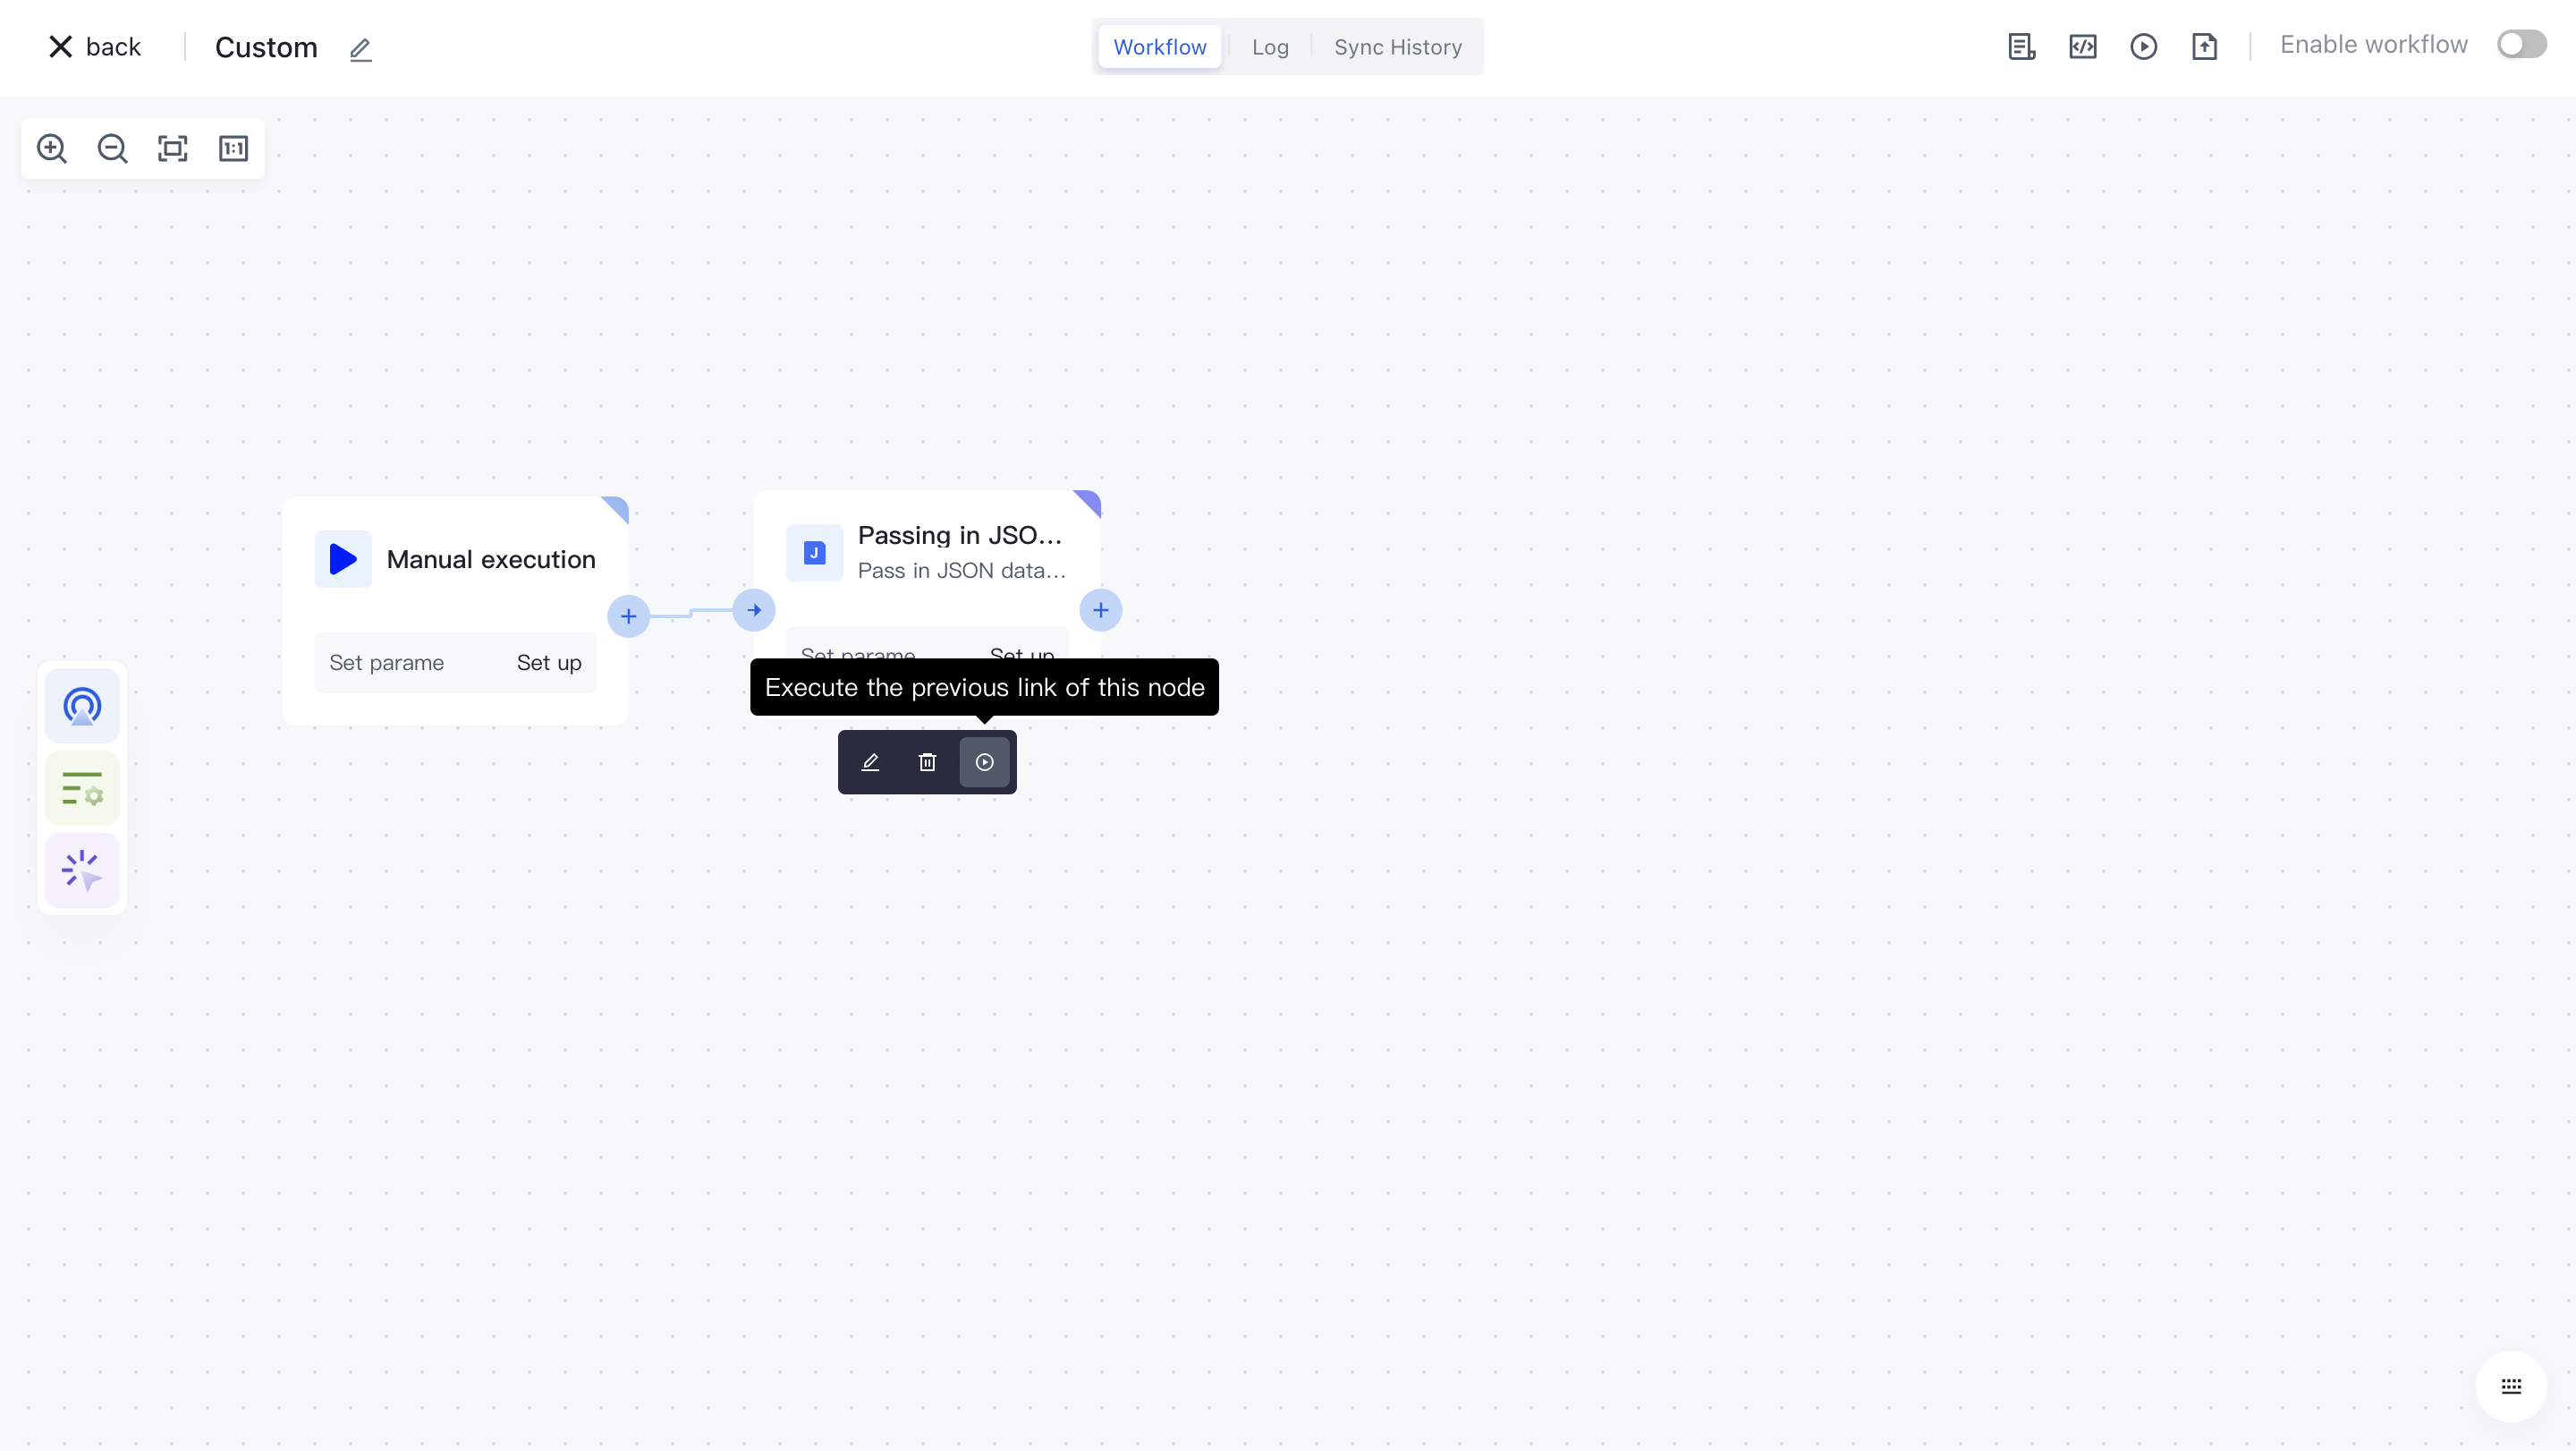Click the zoom out magnifier icon

[x=112, y=148]
